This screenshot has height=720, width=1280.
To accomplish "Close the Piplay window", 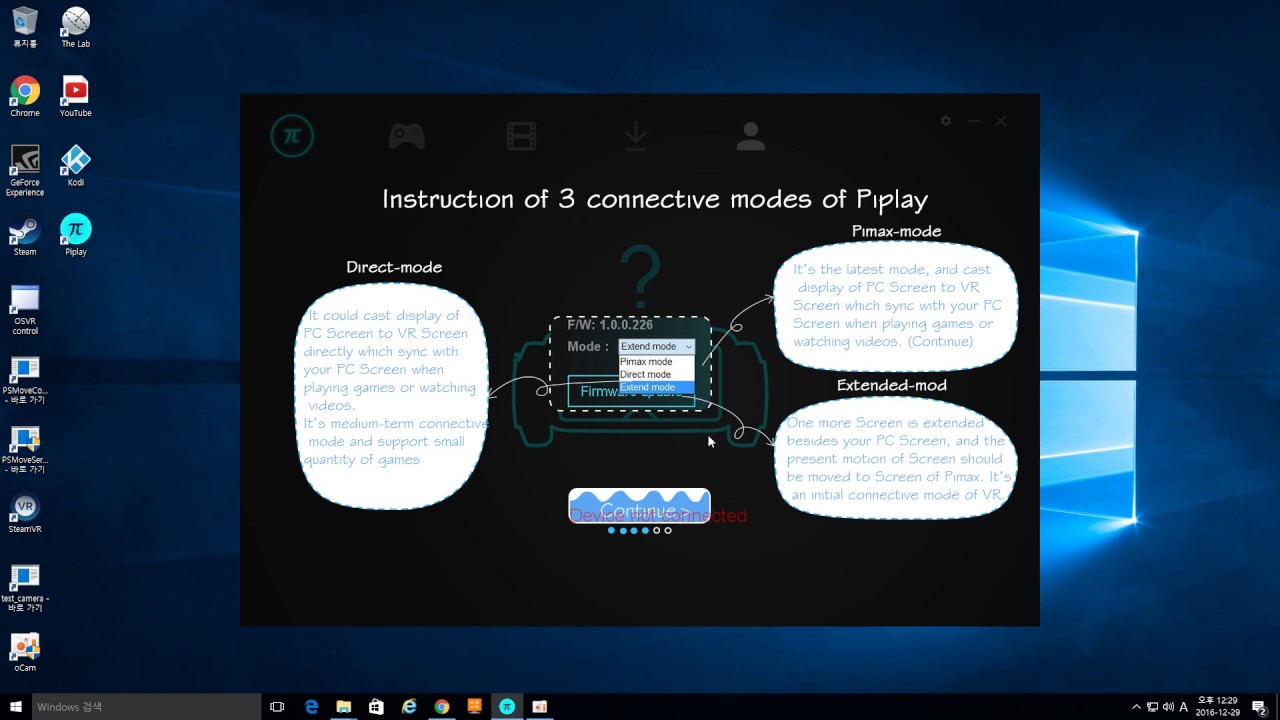I will click(1001, 120).
